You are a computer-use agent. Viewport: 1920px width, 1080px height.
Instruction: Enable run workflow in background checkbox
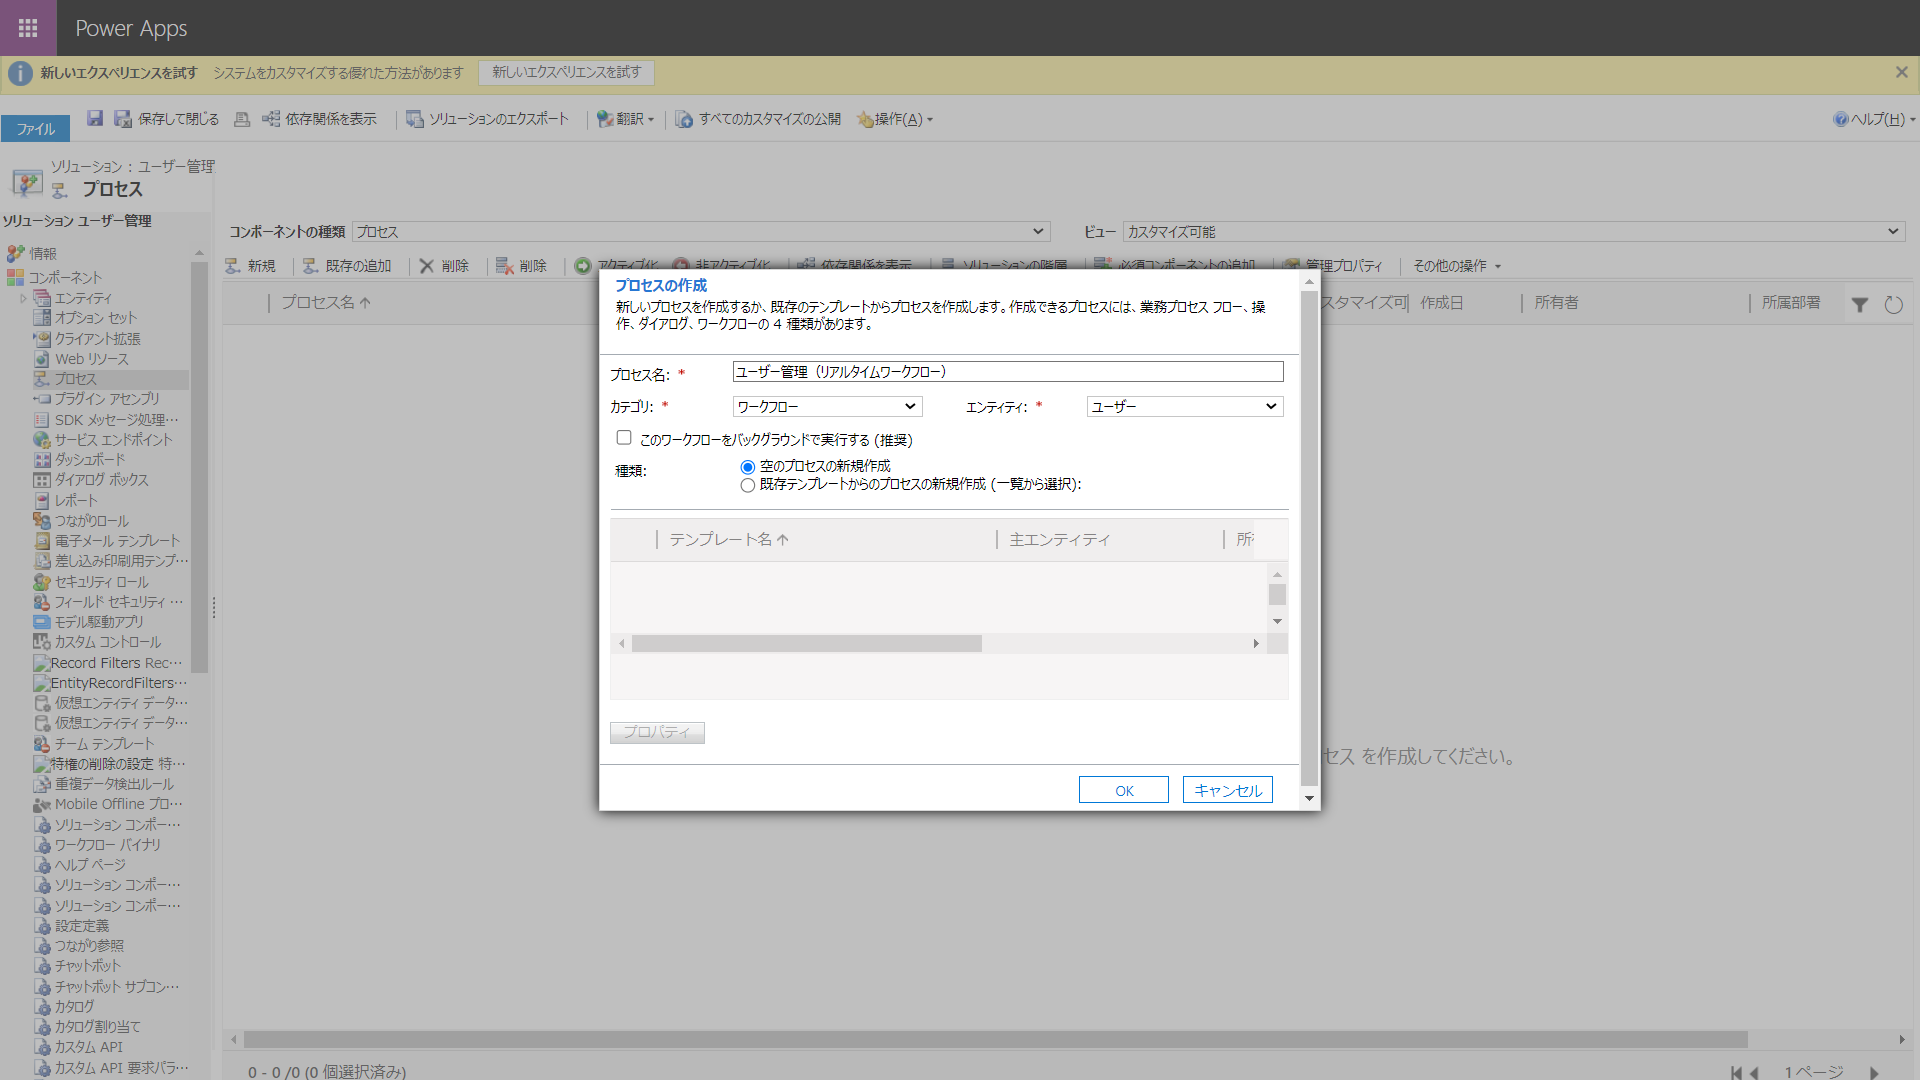[624, 438]
